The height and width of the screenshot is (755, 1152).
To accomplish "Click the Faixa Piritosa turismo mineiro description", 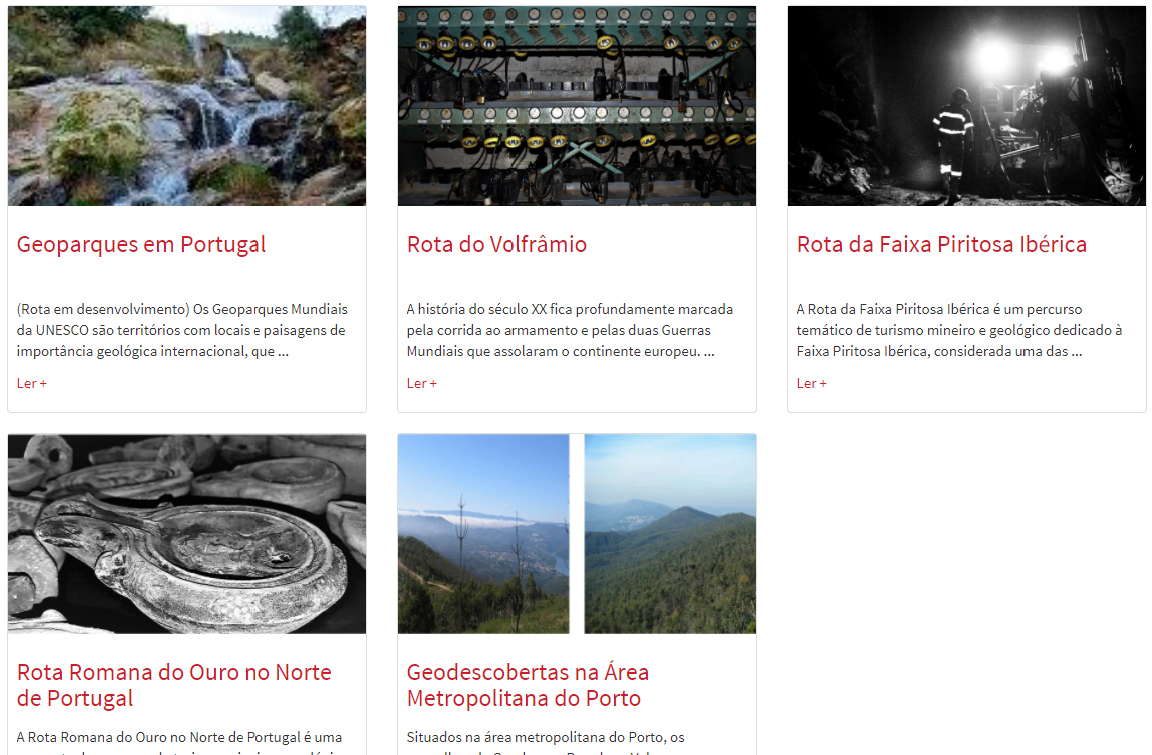I will click(x=960, y=330).
